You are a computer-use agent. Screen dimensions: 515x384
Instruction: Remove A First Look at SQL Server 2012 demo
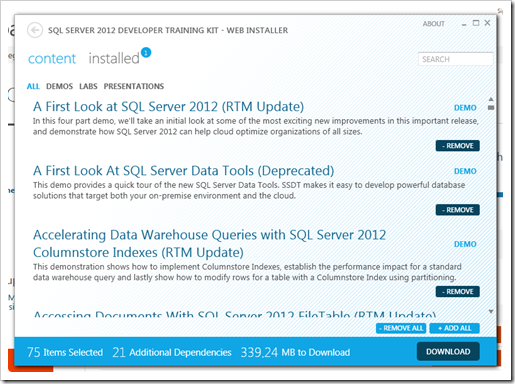click(458, 146)
